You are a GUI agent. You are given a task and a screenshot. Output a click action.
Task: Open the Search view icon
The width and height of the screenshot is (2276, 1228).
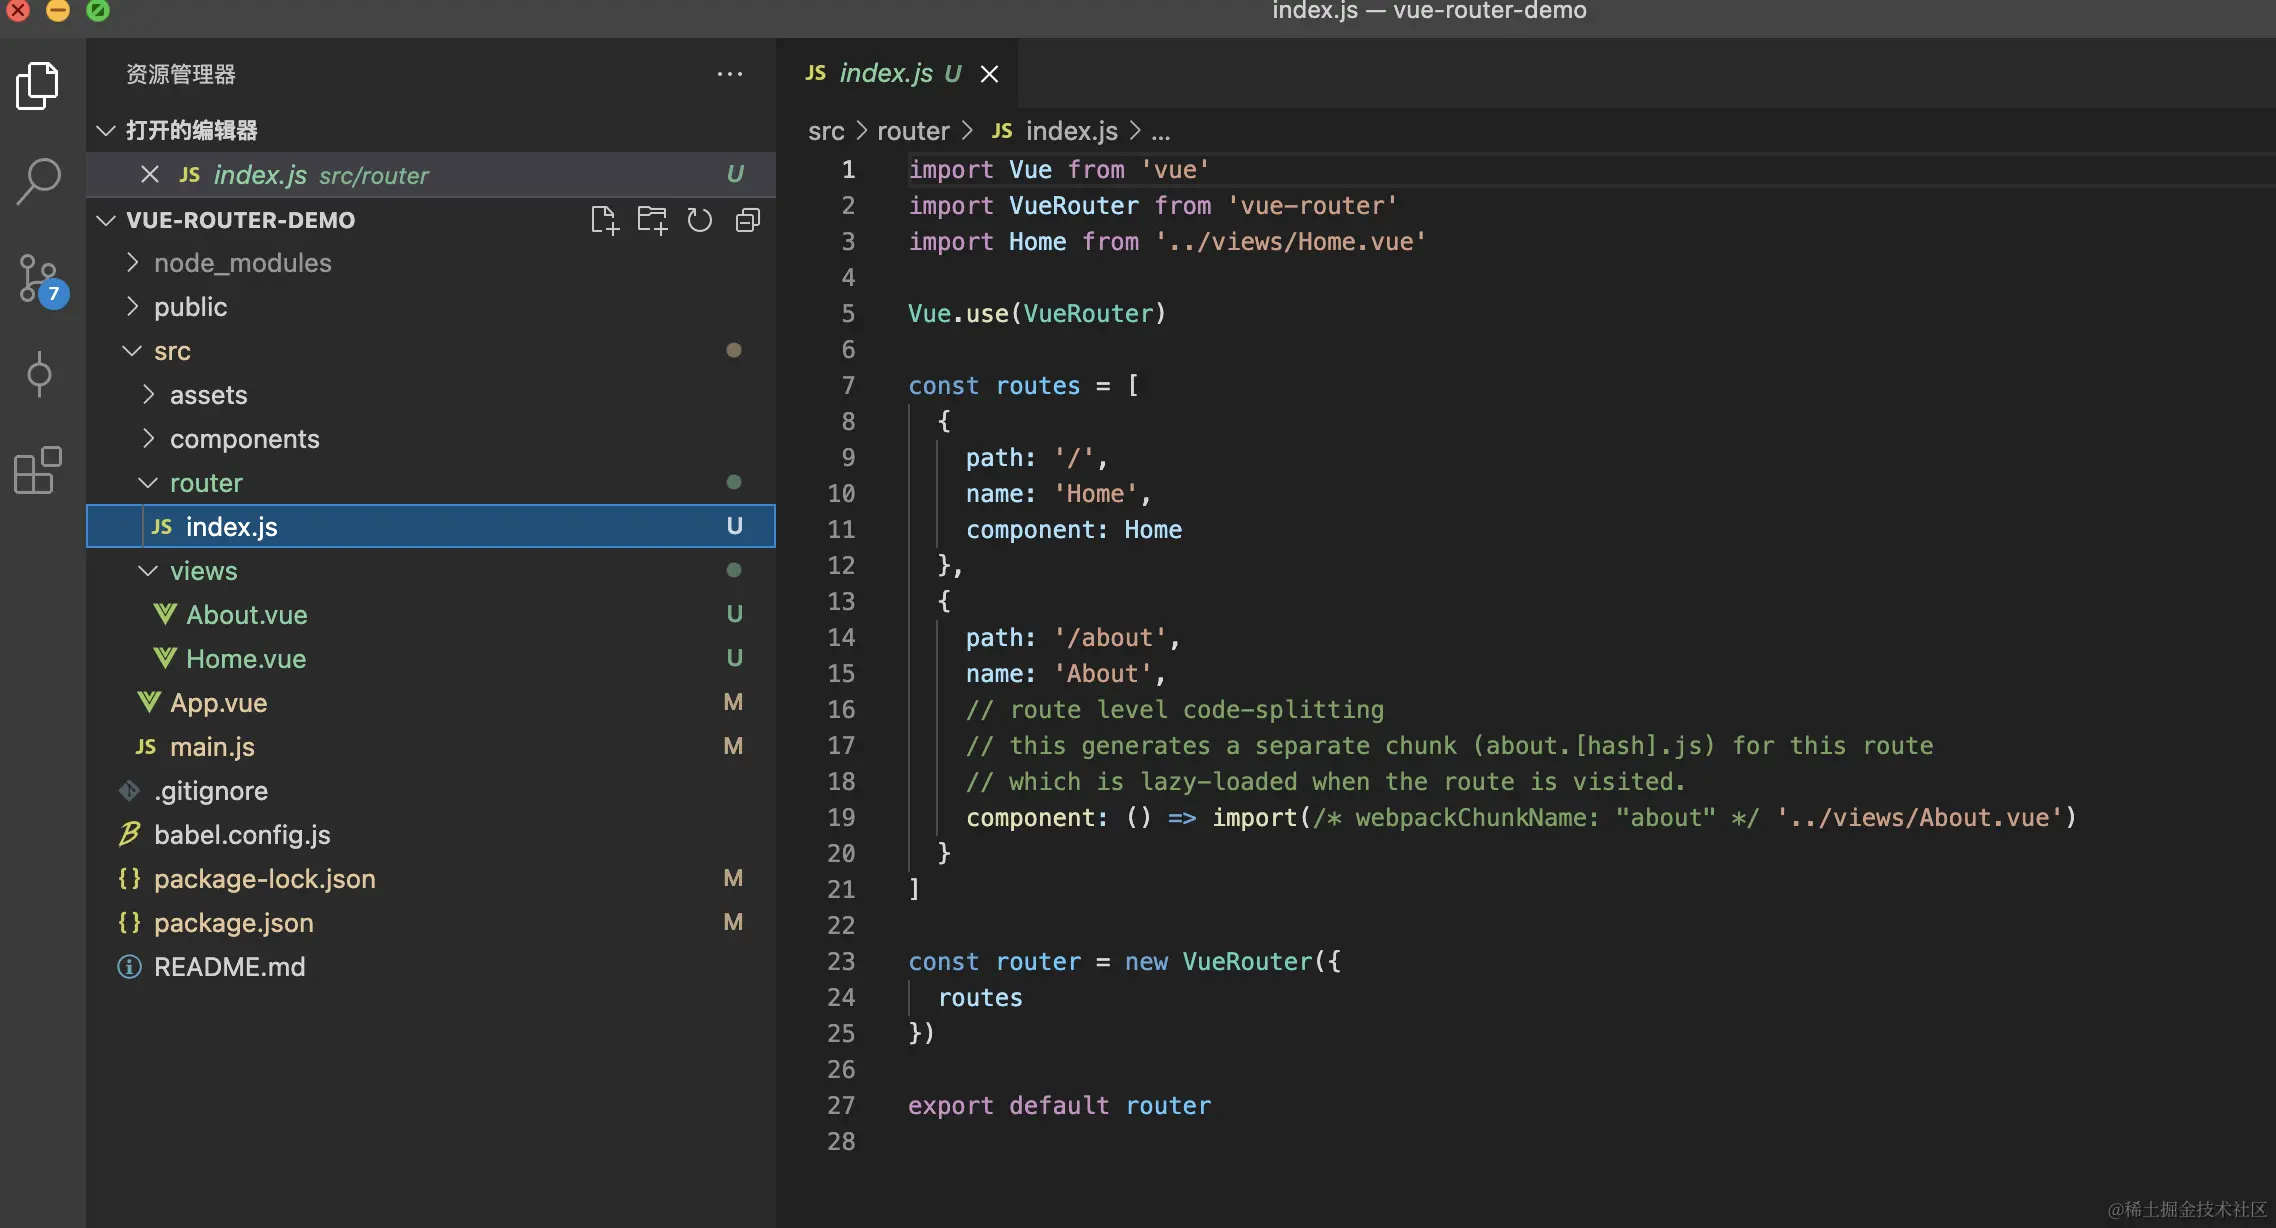[38, 182]
